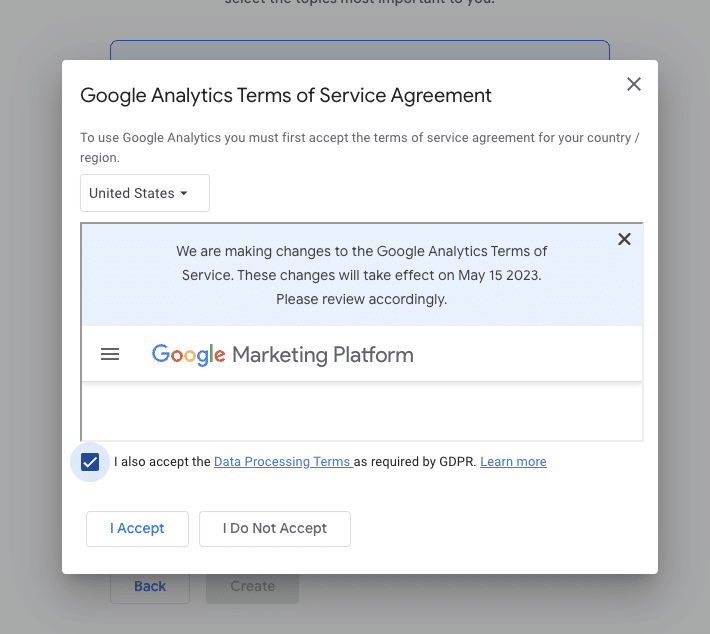This screenshot has width=710, height=634.
Task: Close the Terms of Service Agreement dialog
Action: click(633, 84)
